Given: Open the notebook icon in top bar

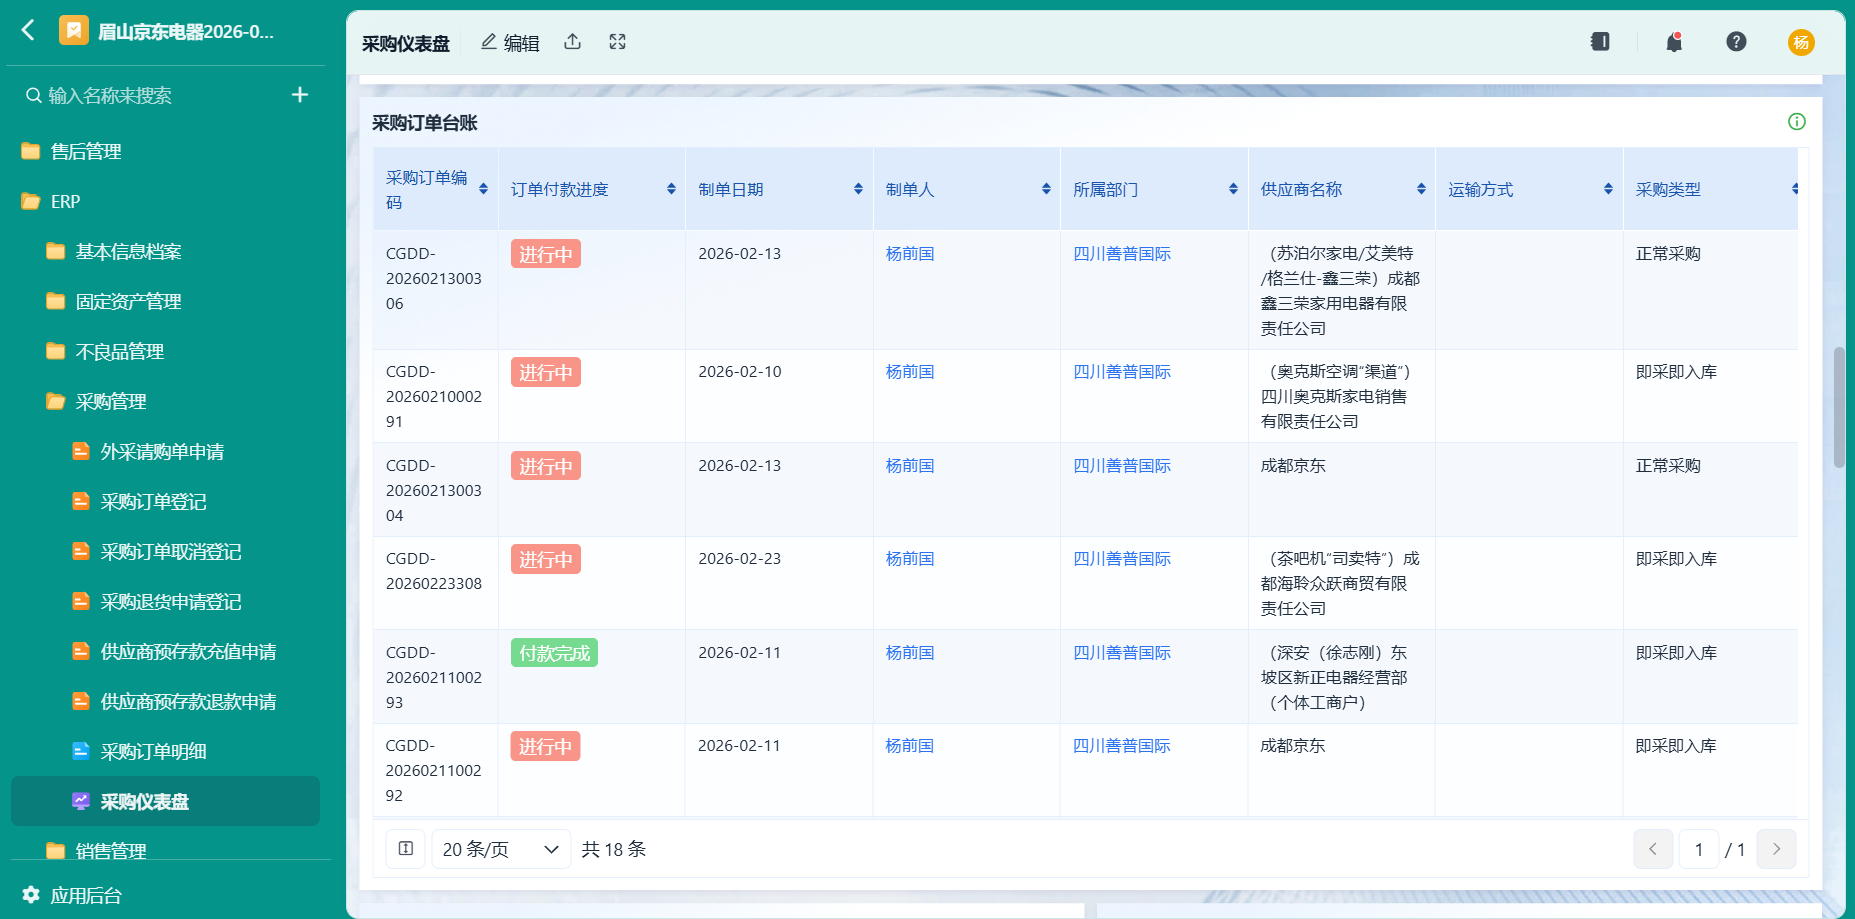Looking at the screenshot, I should 1600,42.
